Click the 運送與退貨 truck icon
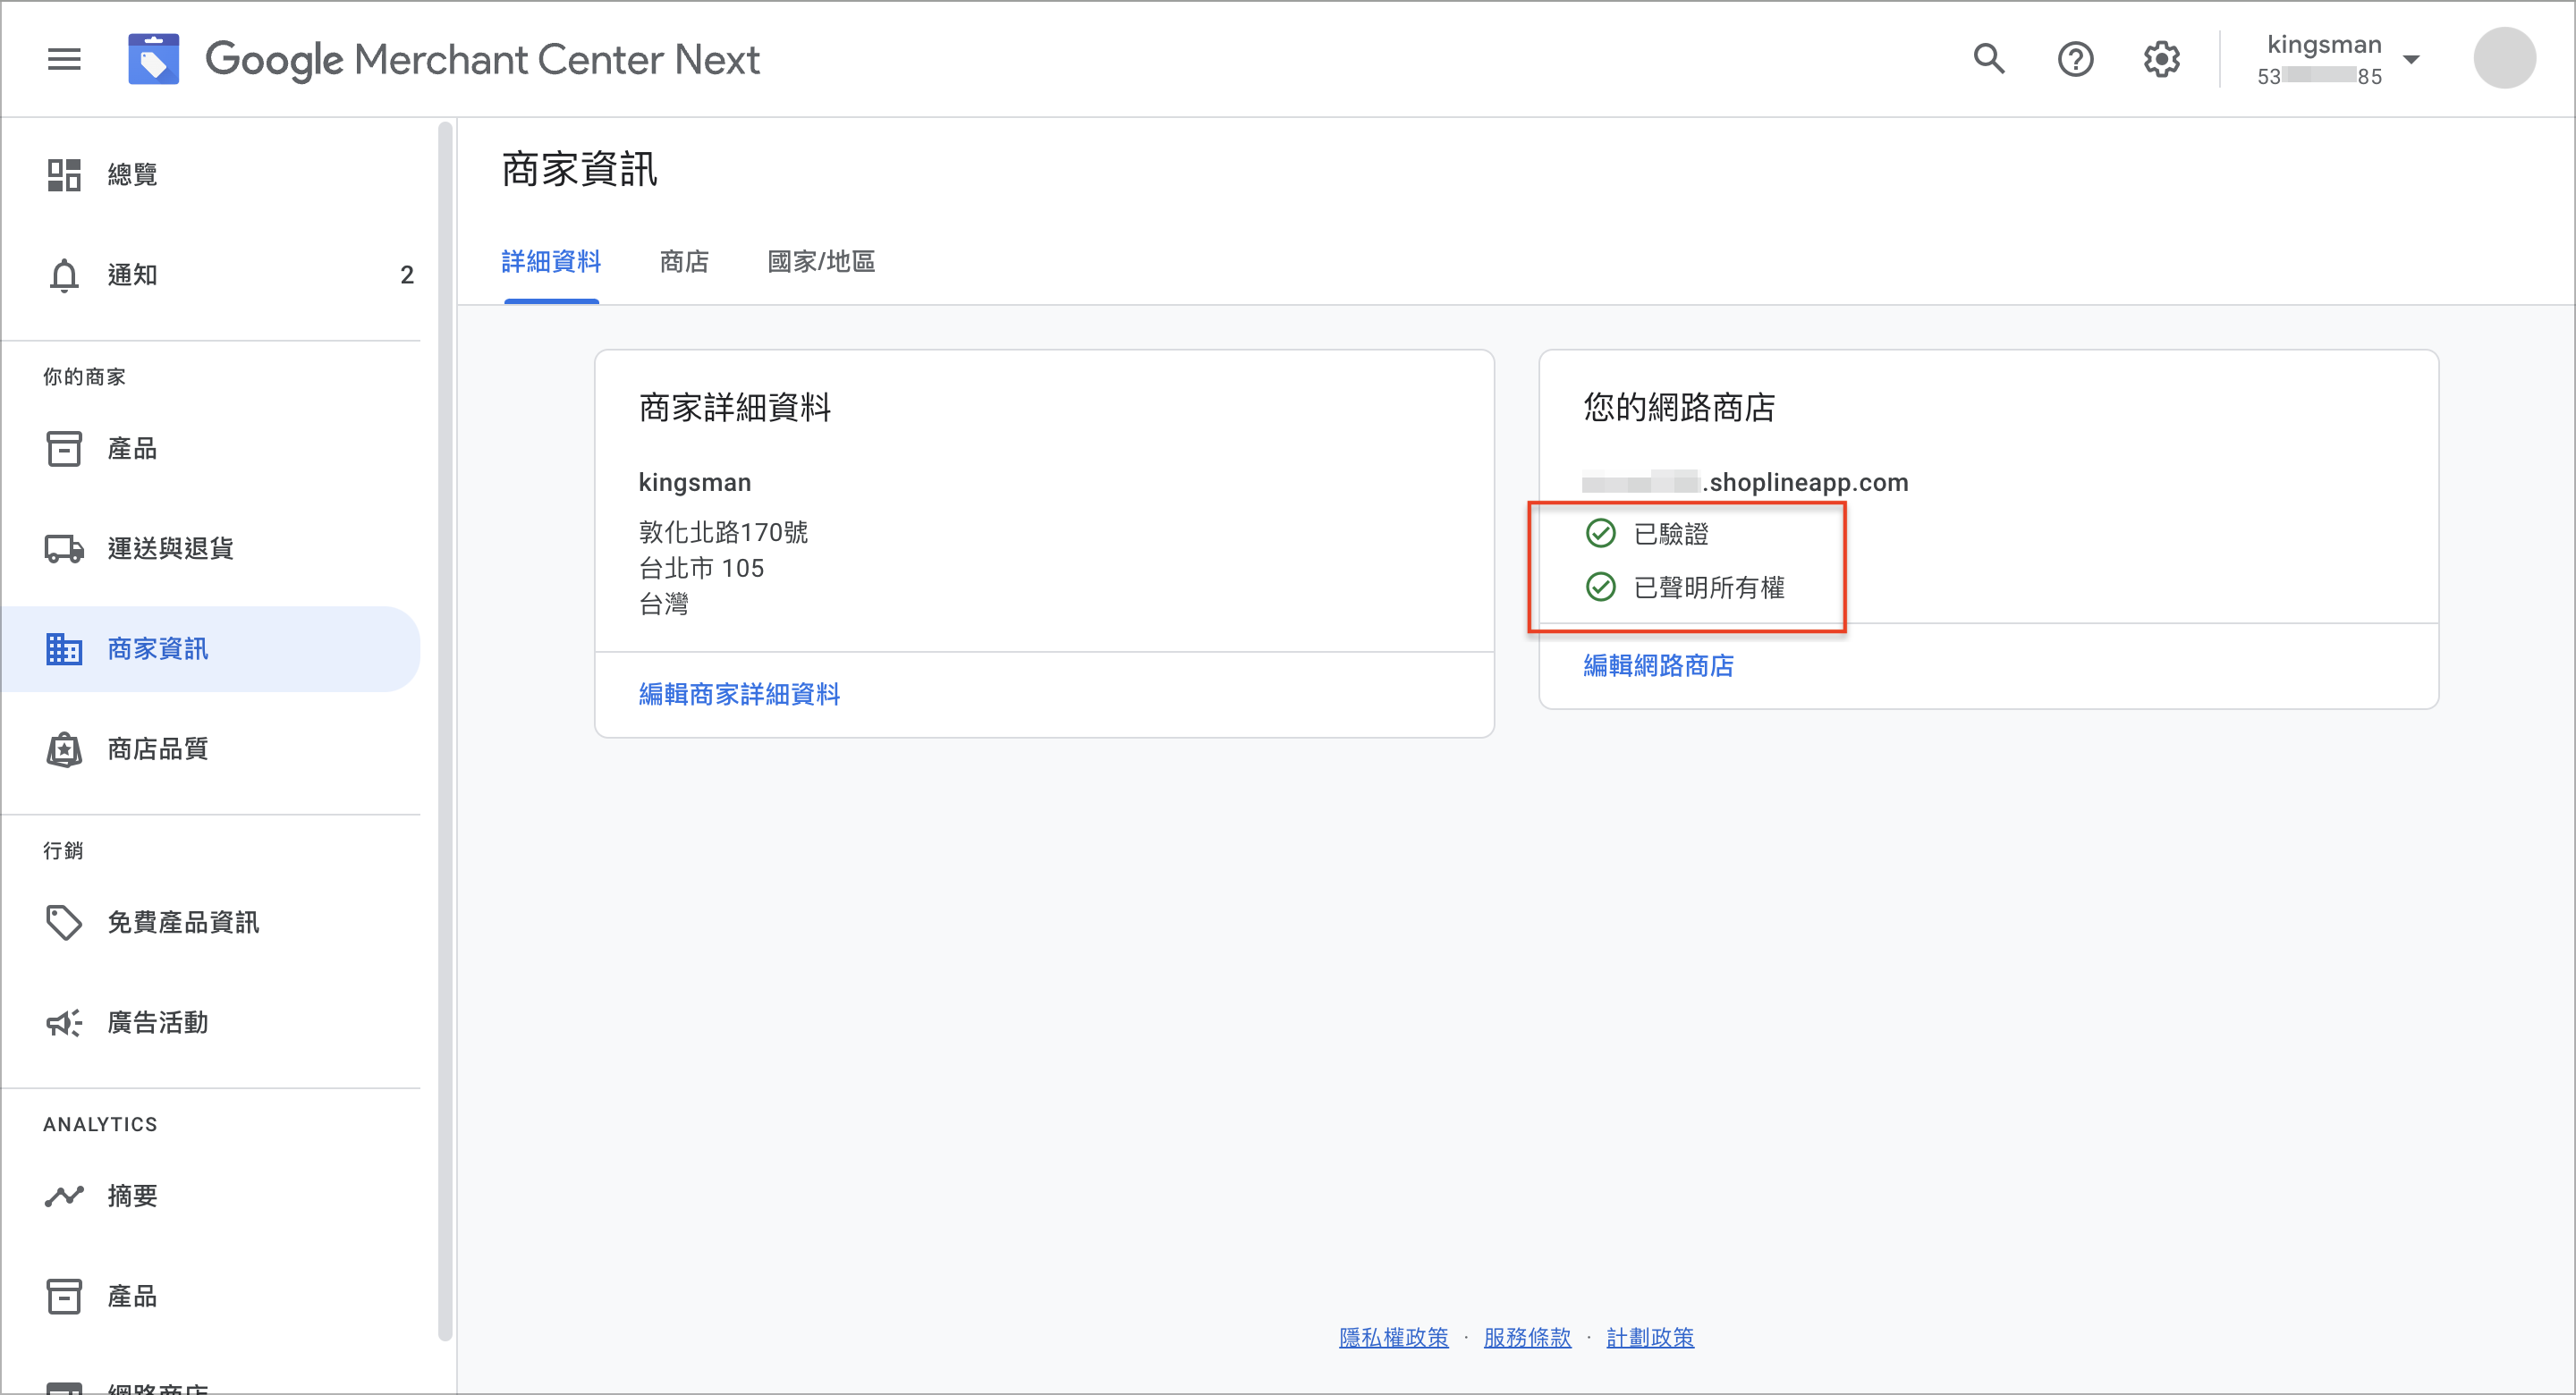 click(64, 549)
